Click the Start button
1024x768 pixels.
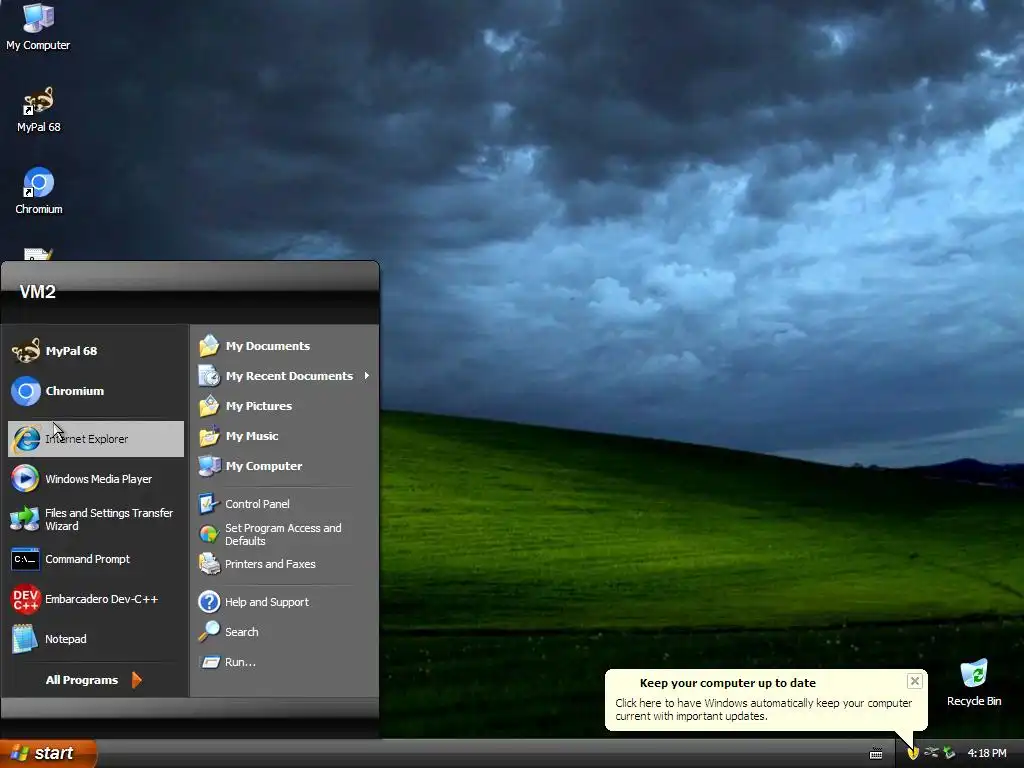48,753
